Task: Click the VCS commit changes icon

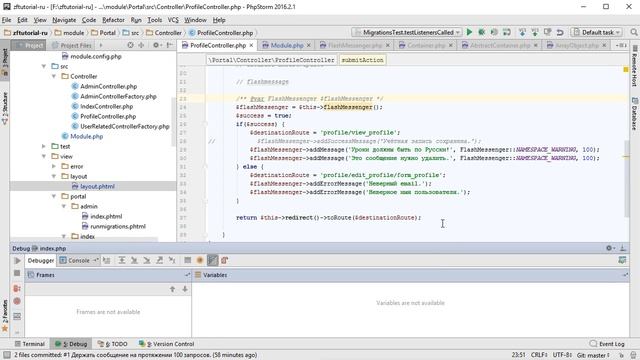Action: pyautogui.click(x=535, y=32)
